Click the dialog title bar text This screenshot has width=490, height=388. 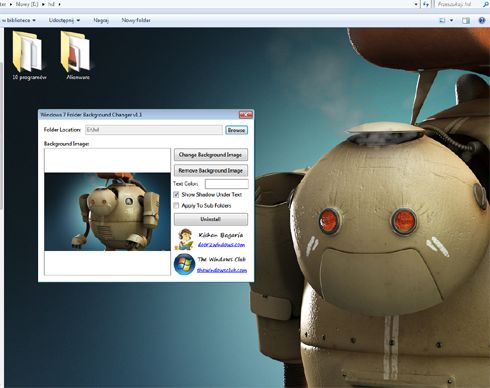[91, 115]
